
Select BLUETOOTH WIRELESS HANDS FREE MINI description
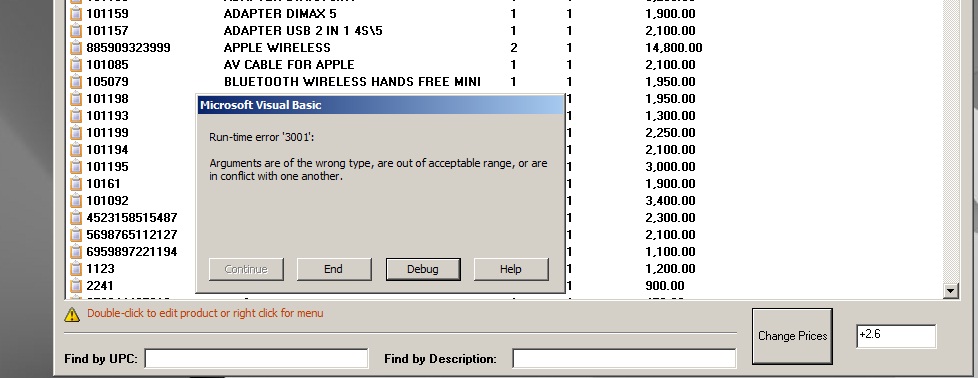point(352,81)
